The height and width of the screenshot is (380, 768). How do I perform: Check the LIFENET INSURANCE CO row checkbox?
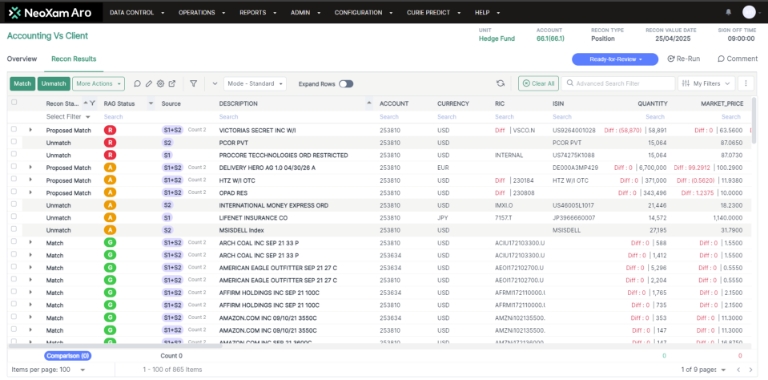(14, 216)
